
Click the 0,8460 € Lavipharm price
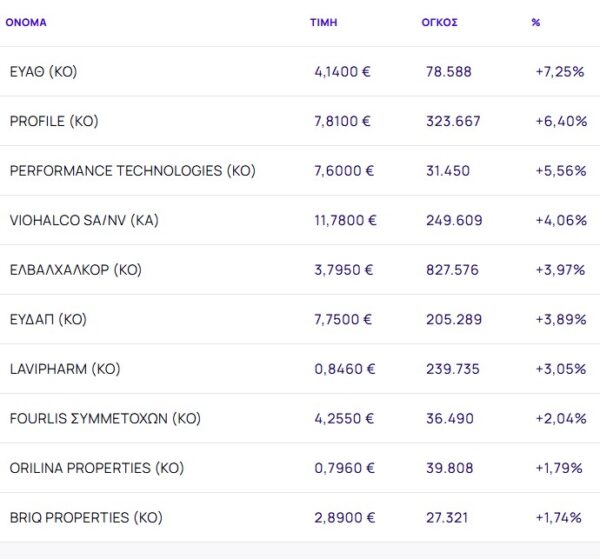(345, 369)
